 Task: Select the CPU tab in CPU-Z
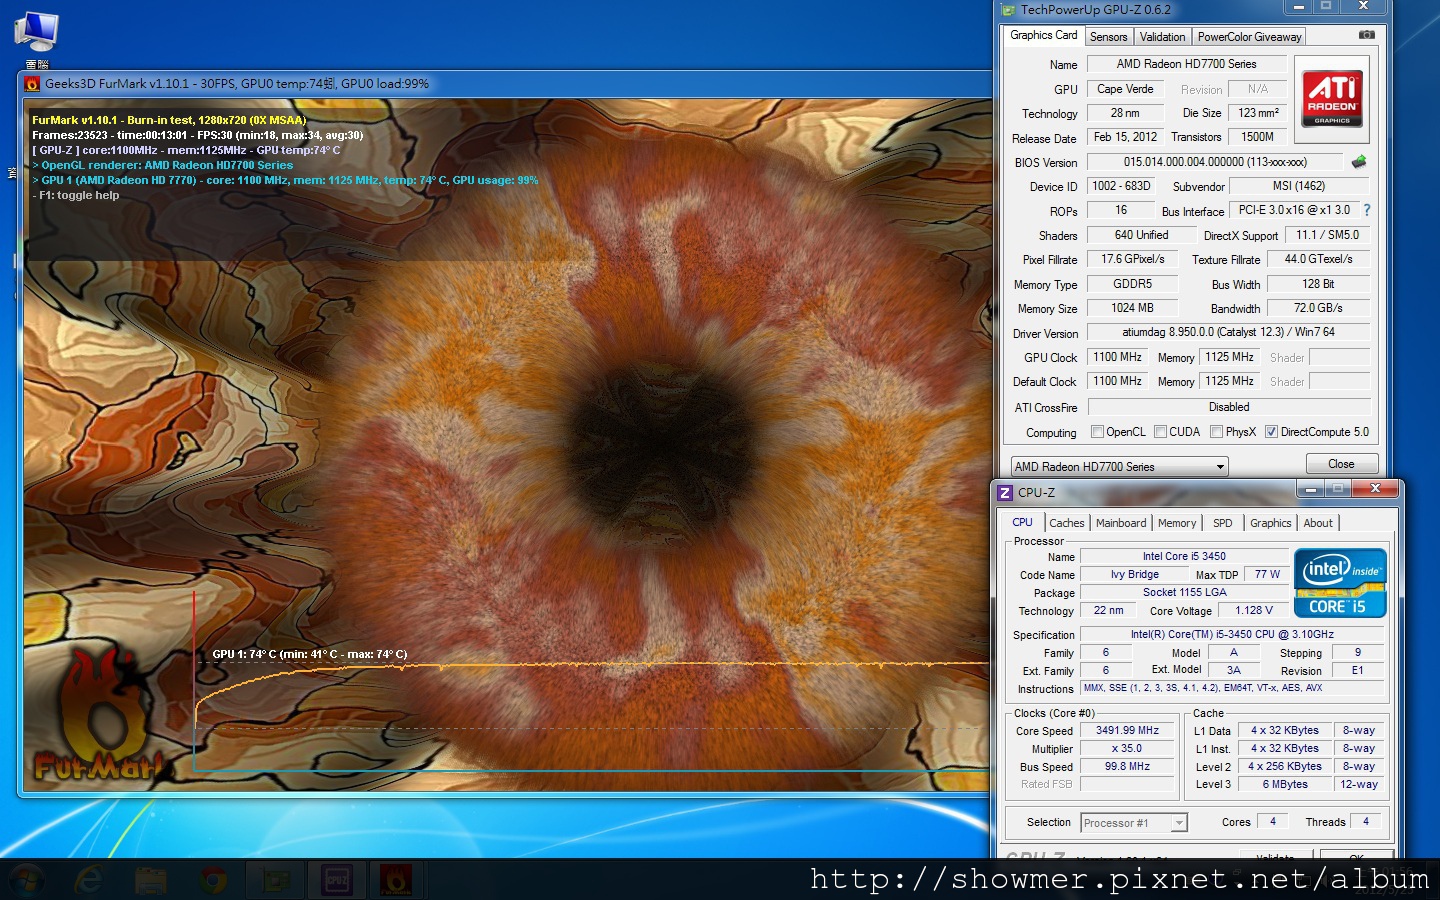[x=1022, y=522]
